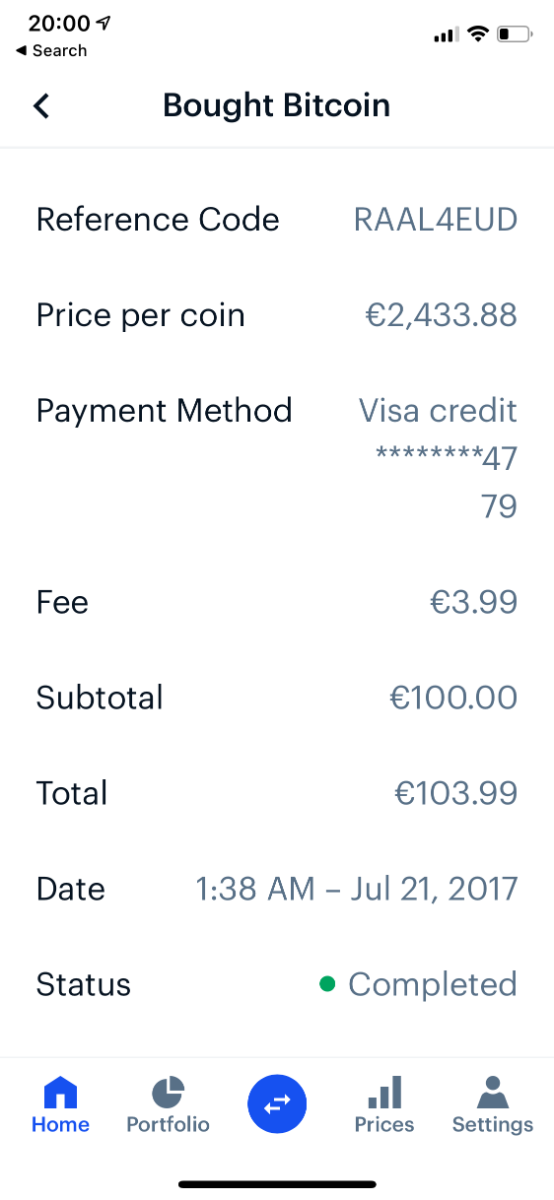The image size is (554, 1200).
Task: Tap the green Completed status dot
Action: pyautogui.click(x=327, y=984)
